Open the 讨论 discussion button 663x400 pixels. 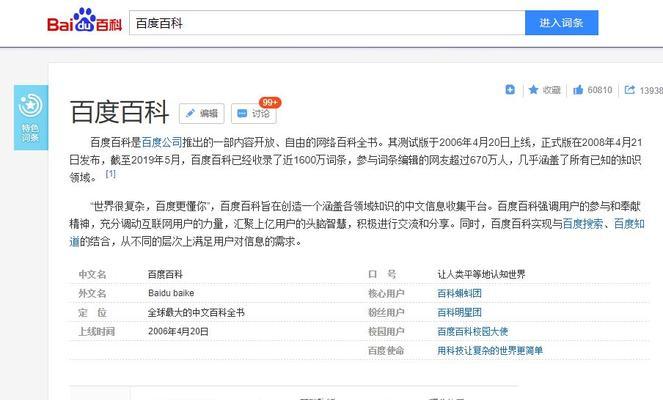coord(254,113)
